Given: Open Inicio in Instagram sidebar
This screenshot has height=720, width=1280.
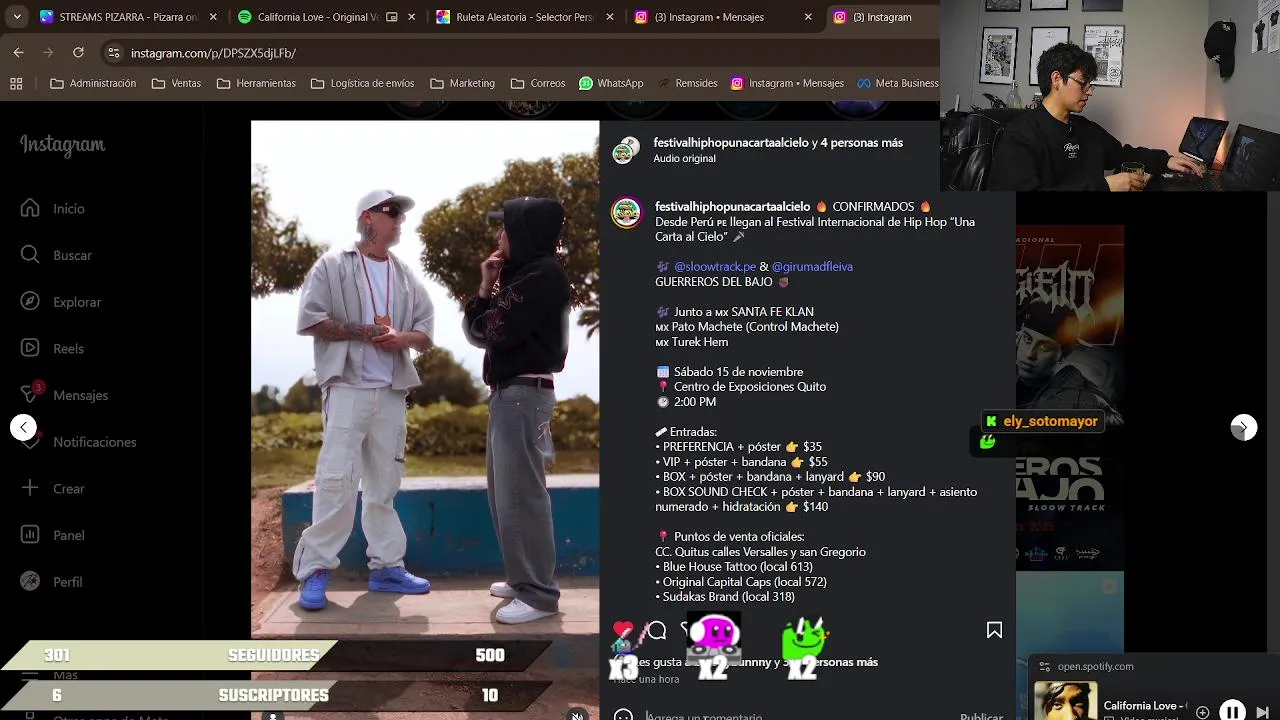Looking at the screenshot, I should point(55,208).
